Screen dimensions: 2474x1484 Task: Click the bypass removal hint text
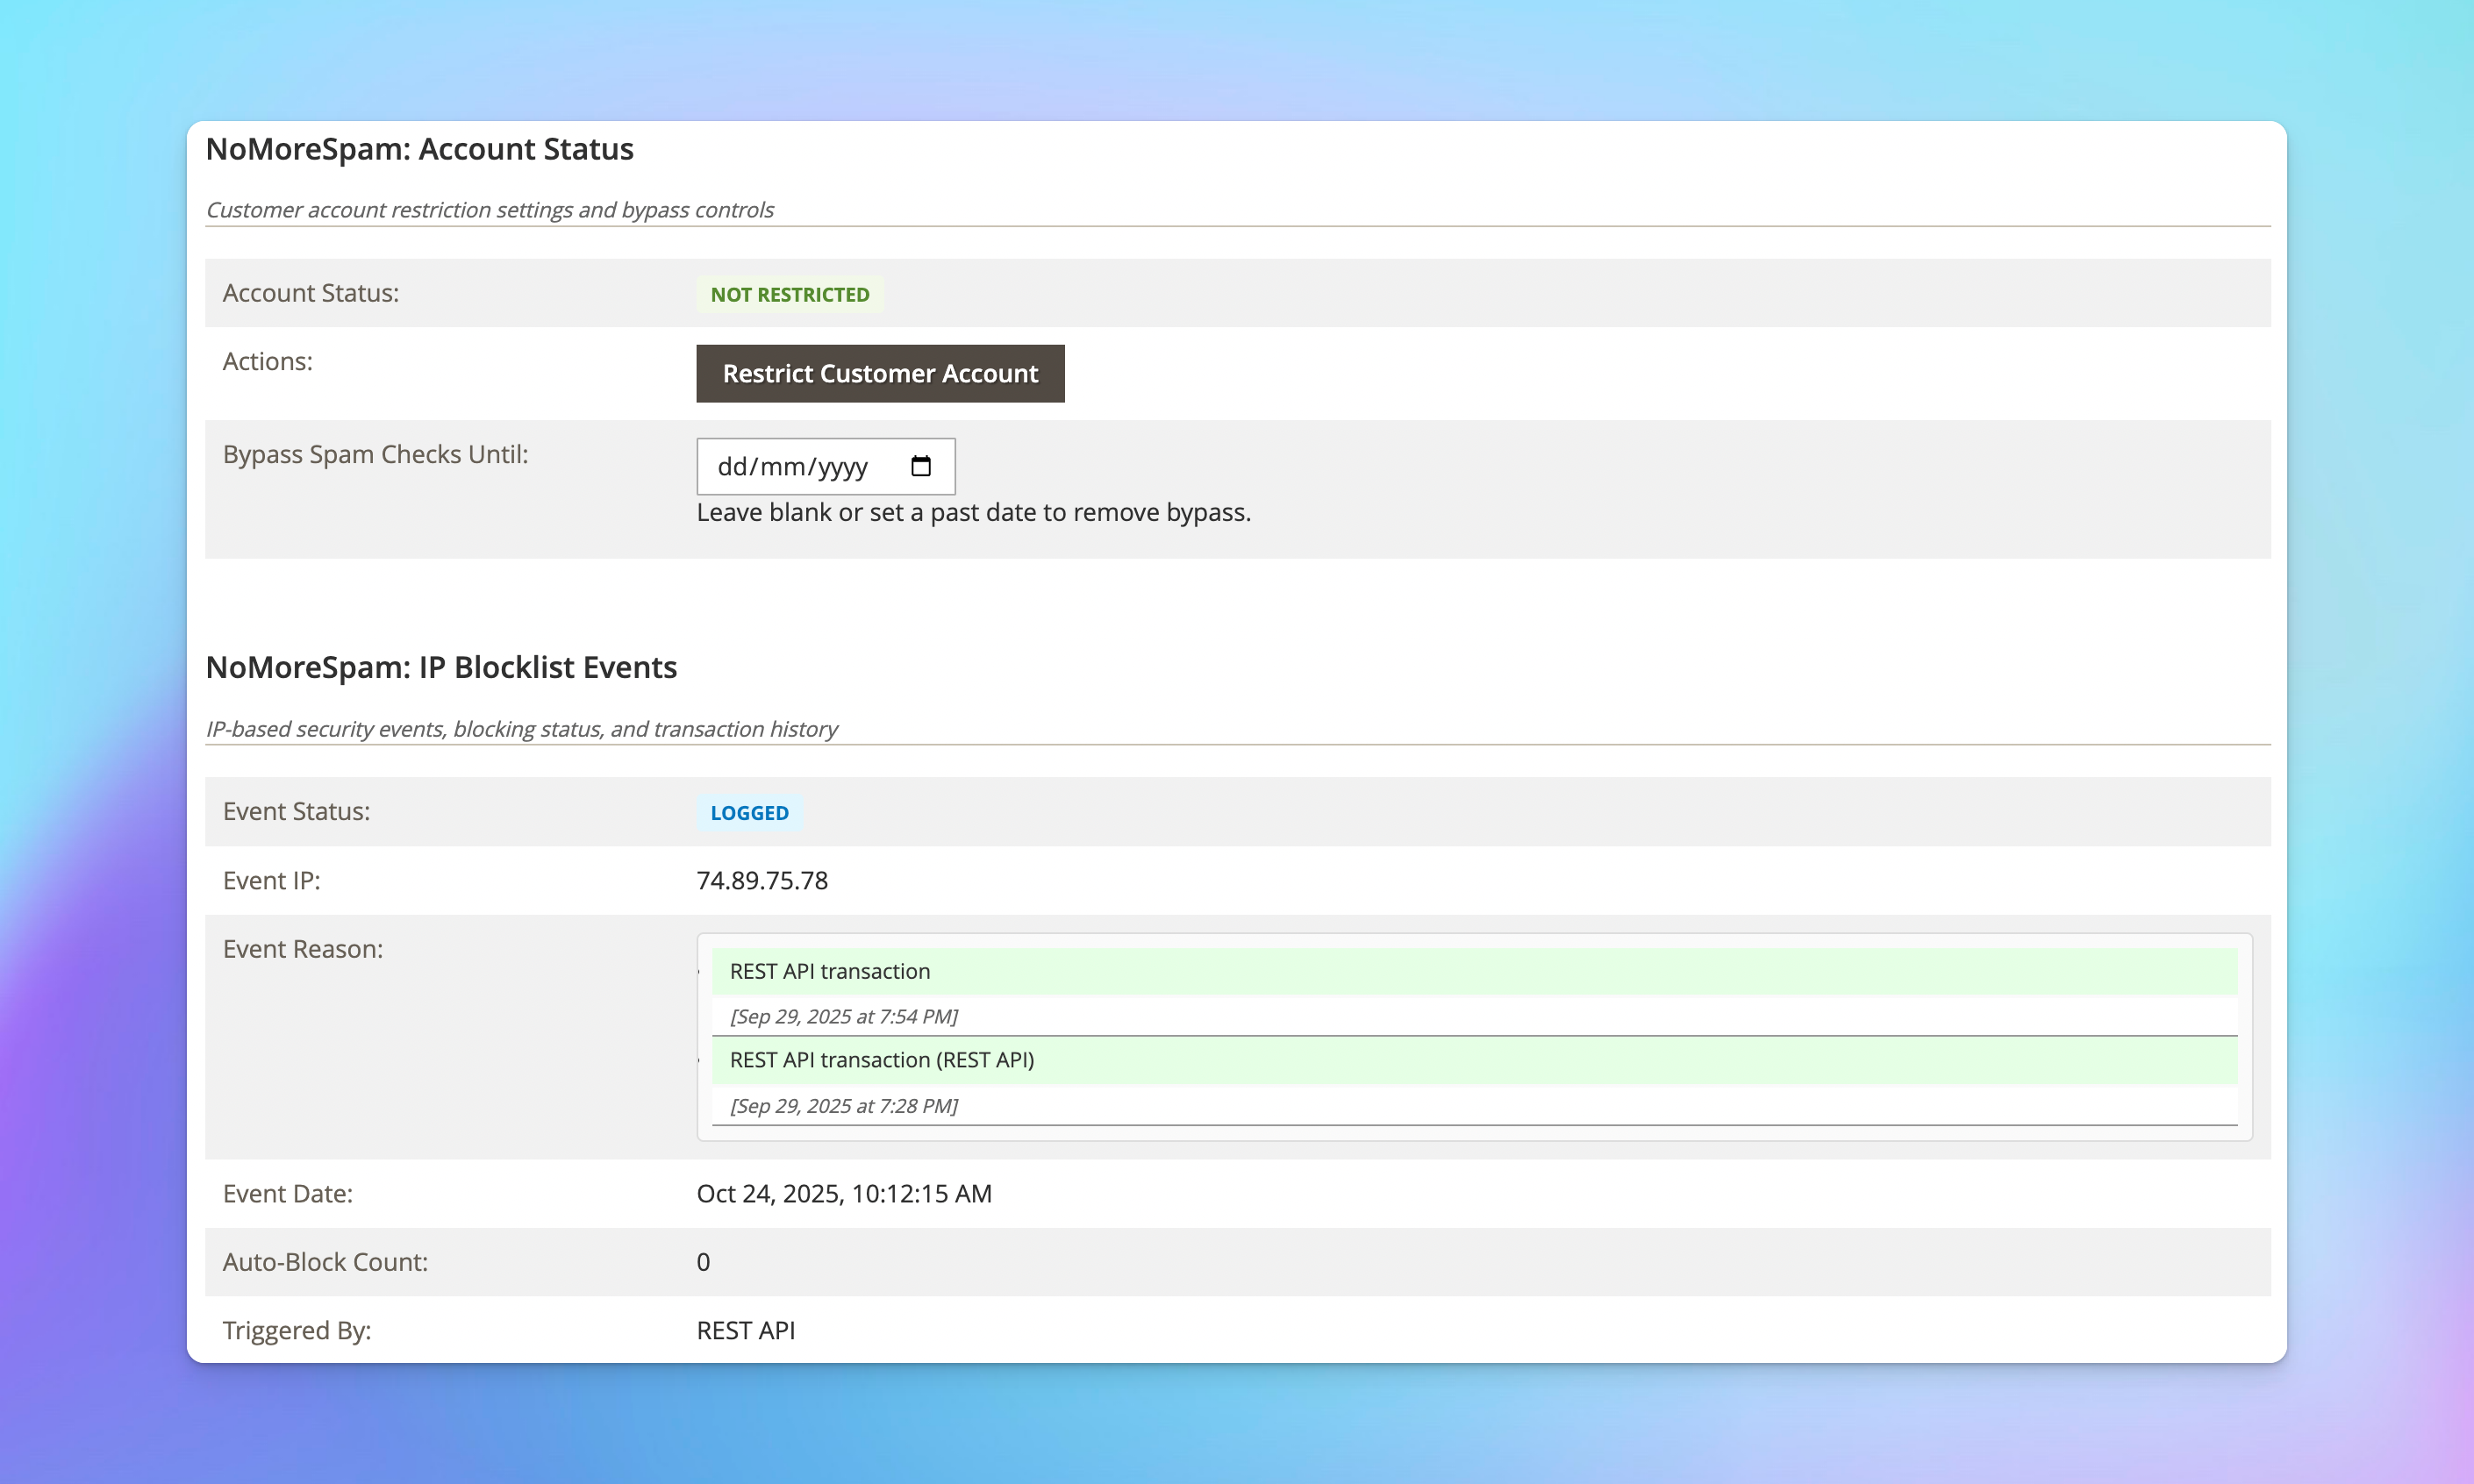(x=973, y=512)
